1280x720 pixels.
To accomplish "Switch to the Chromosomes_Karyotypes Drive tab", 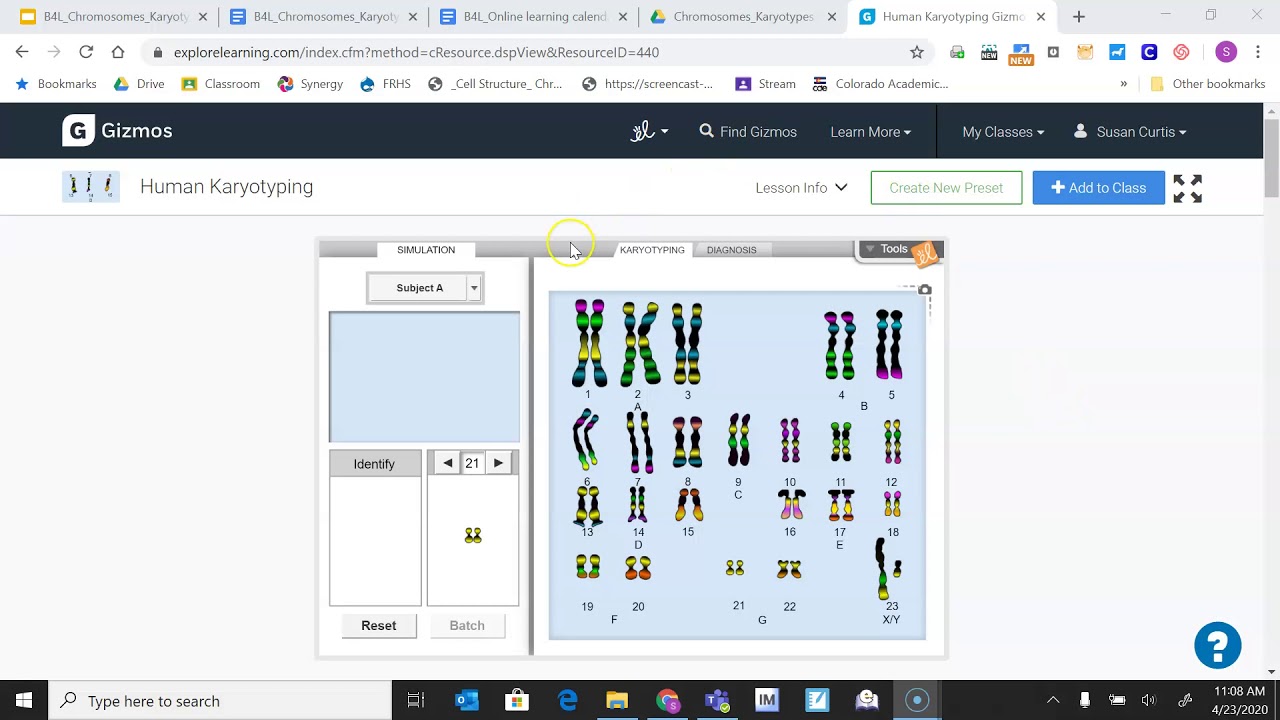I will (x=742, y=17).
